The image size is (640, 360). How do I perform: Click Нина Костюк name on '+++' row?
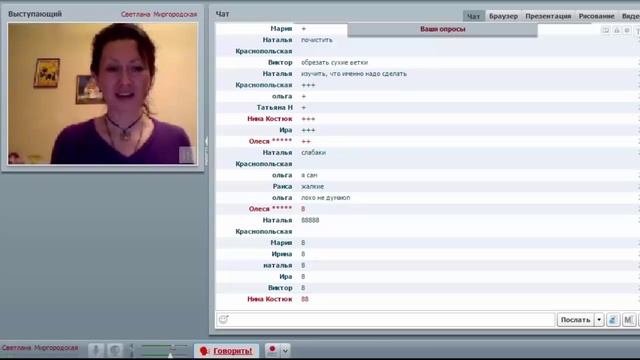click(270, 119)
